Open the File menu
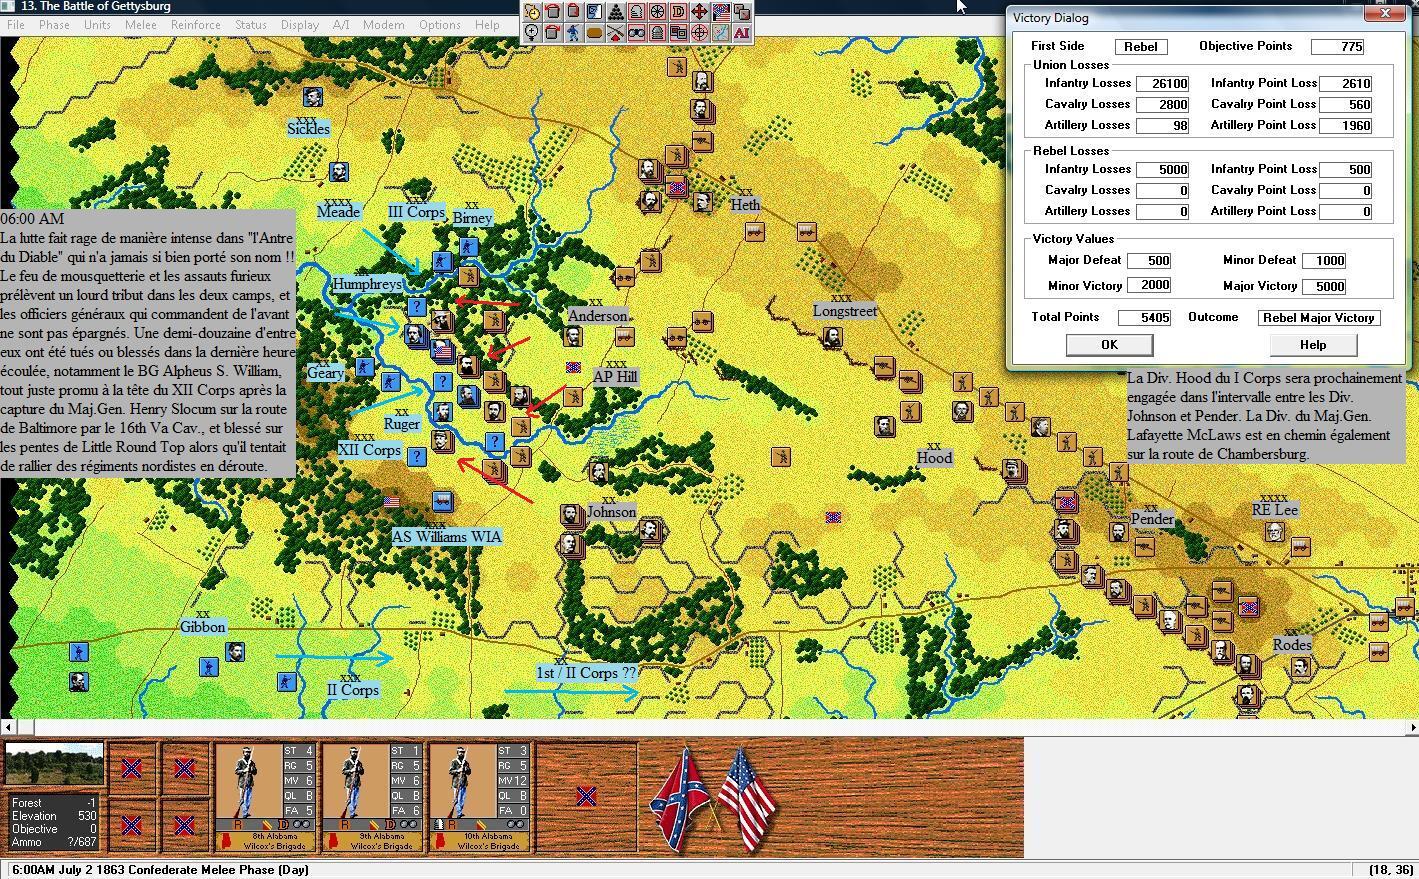The width and height of the screenshot is (1419, 879). pos(16,24)
